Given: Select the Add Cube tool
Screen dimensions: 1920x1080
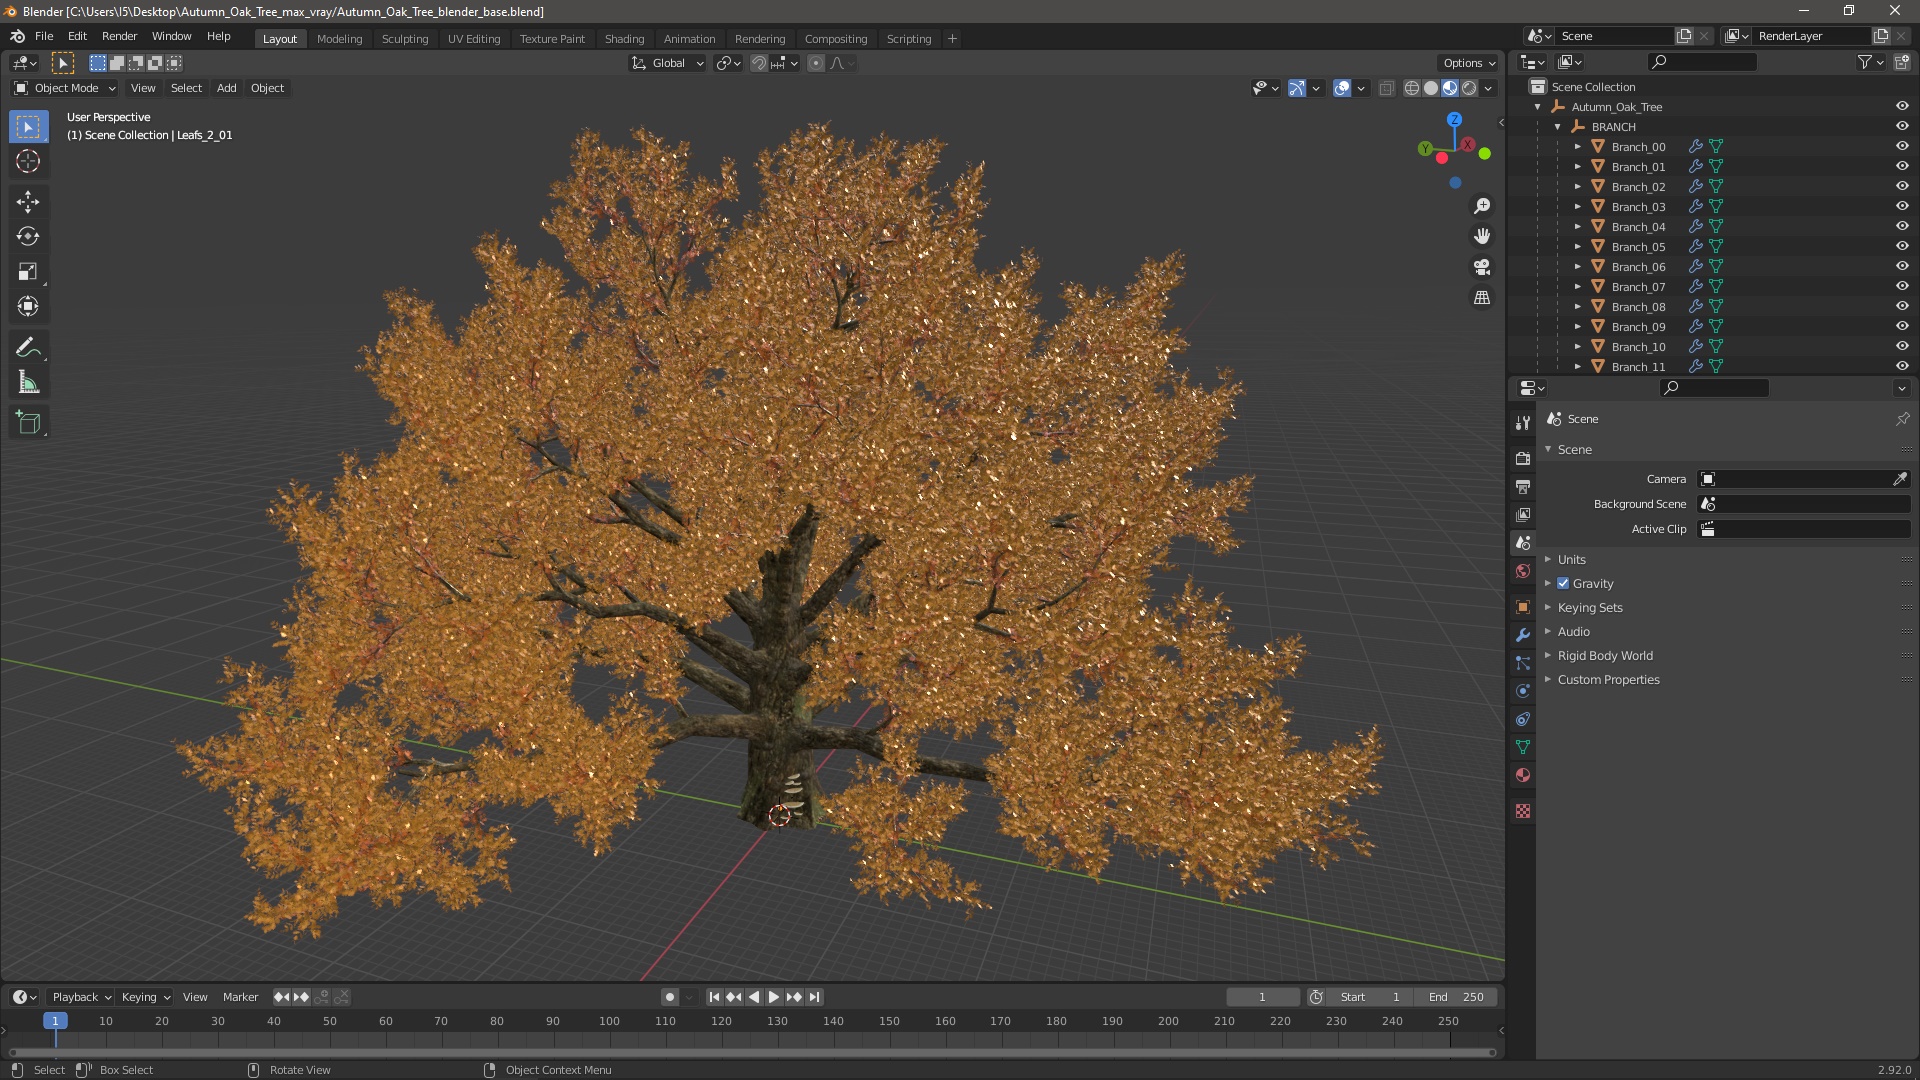Looking at the screenshot, I should click(28, 423).
